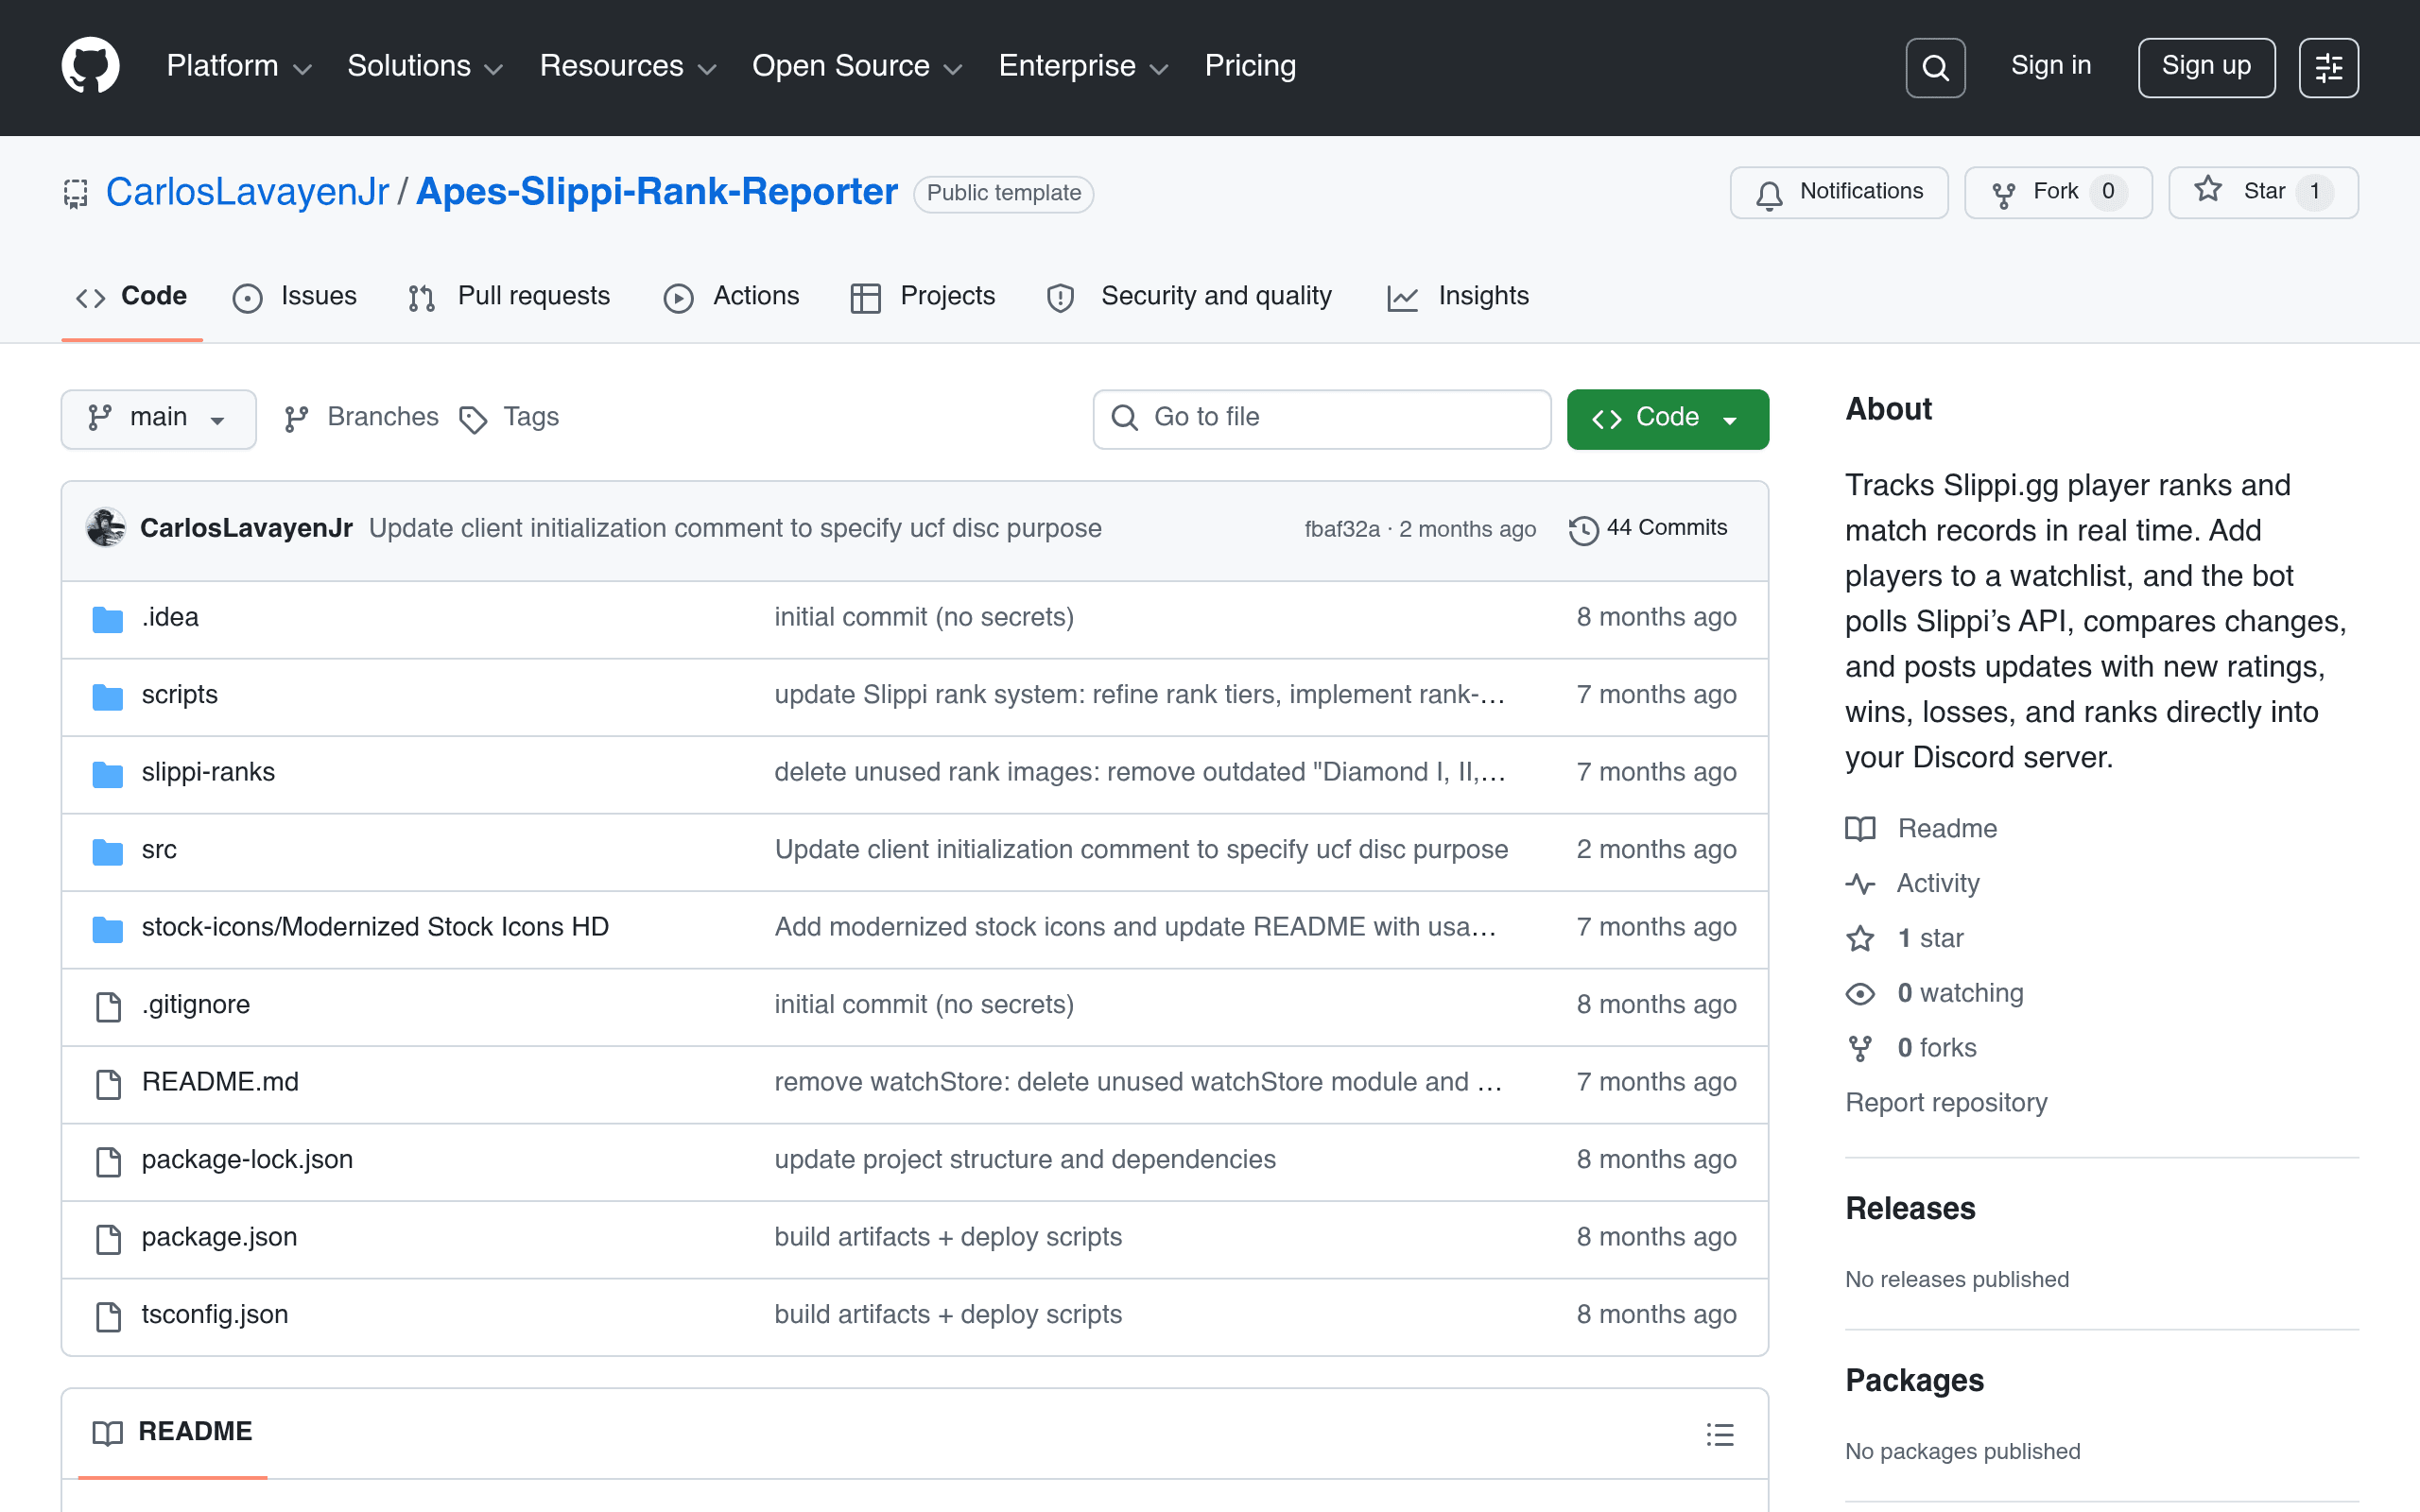Click the README outline list icon
This screenshot has width=2420, height=1512.
(x=1719, y=1434)
